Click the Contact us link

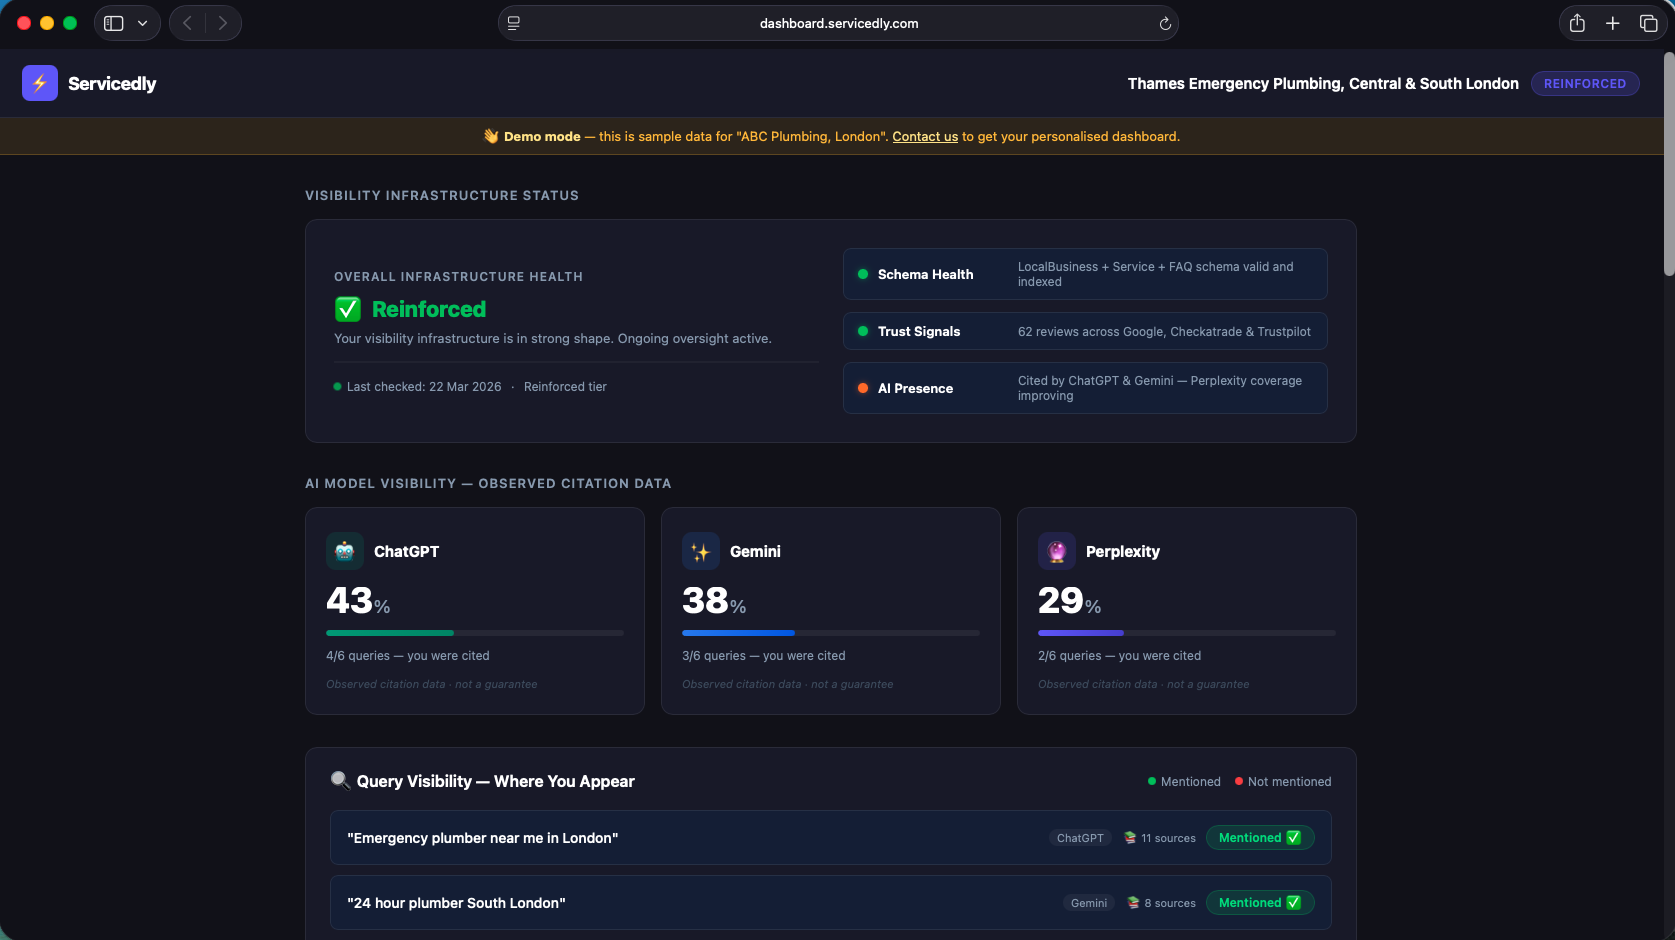click(x=924, y=136)
